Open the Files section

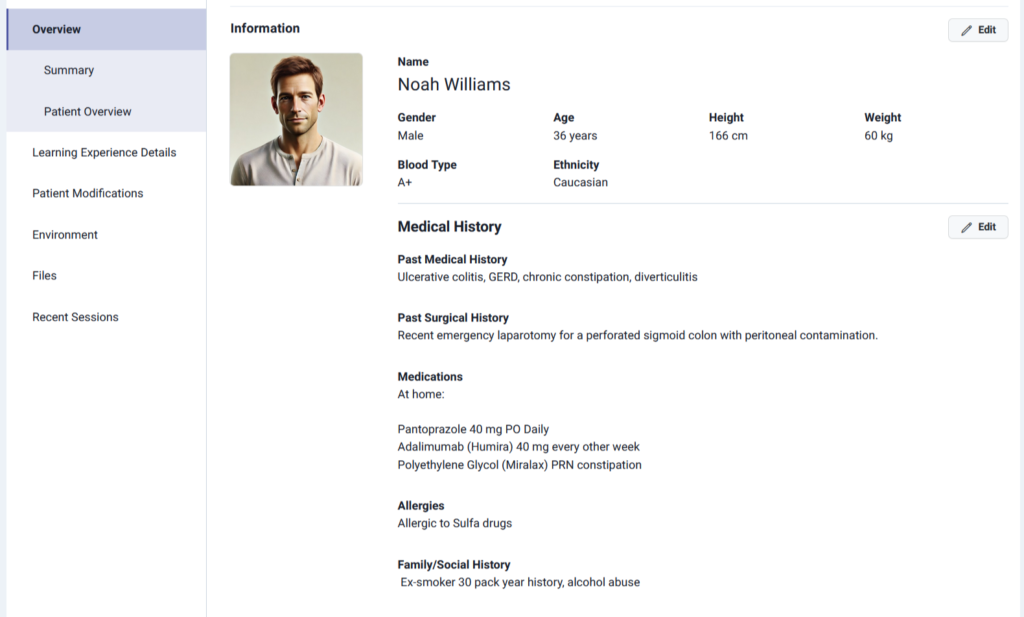pos(45,275)
